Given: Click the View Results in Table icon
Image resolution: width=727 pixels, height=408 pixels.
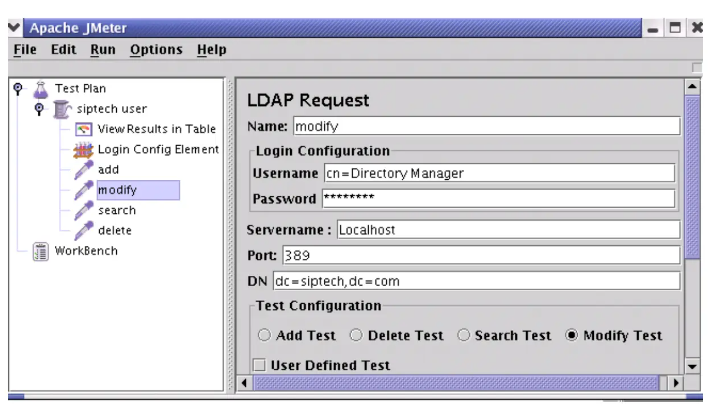Looking at the screenshot, I should (83, 129).
